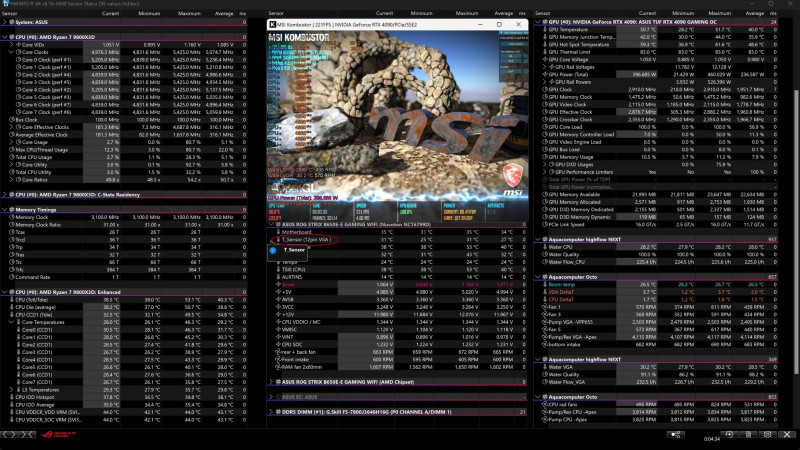The height and width of the screenshot is (450, 800).
Task: Select the GPU Power (Total) row
Action: click(656, 74)
